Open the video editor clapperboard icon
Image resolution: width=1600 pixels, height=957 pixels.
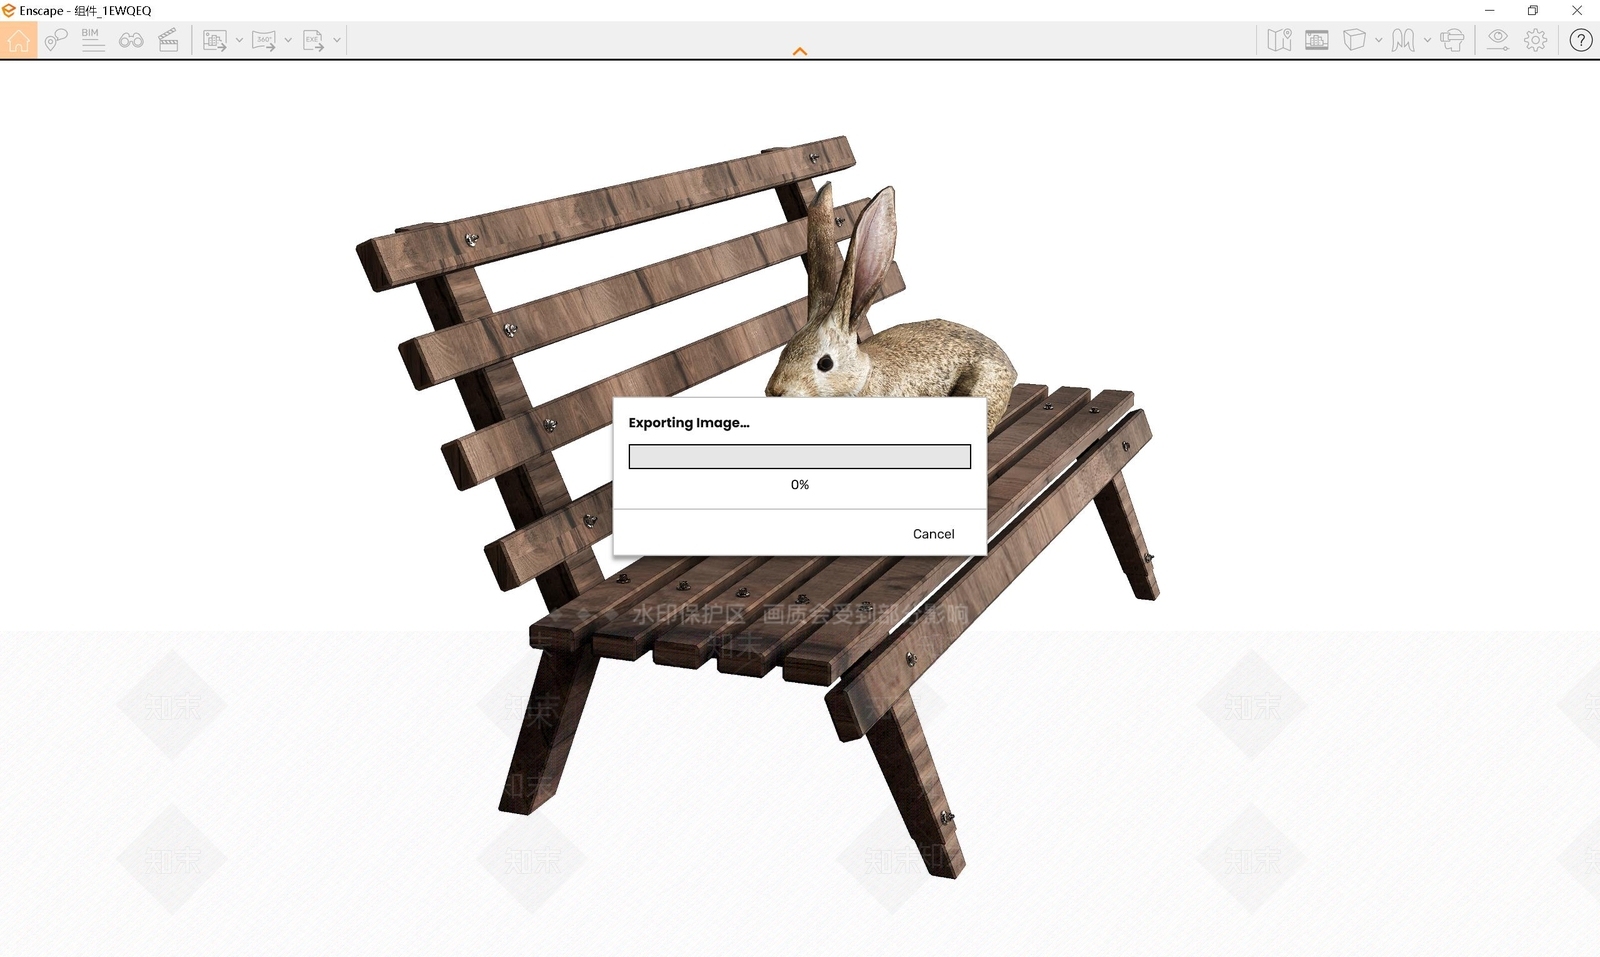click(x=169, y=40)
